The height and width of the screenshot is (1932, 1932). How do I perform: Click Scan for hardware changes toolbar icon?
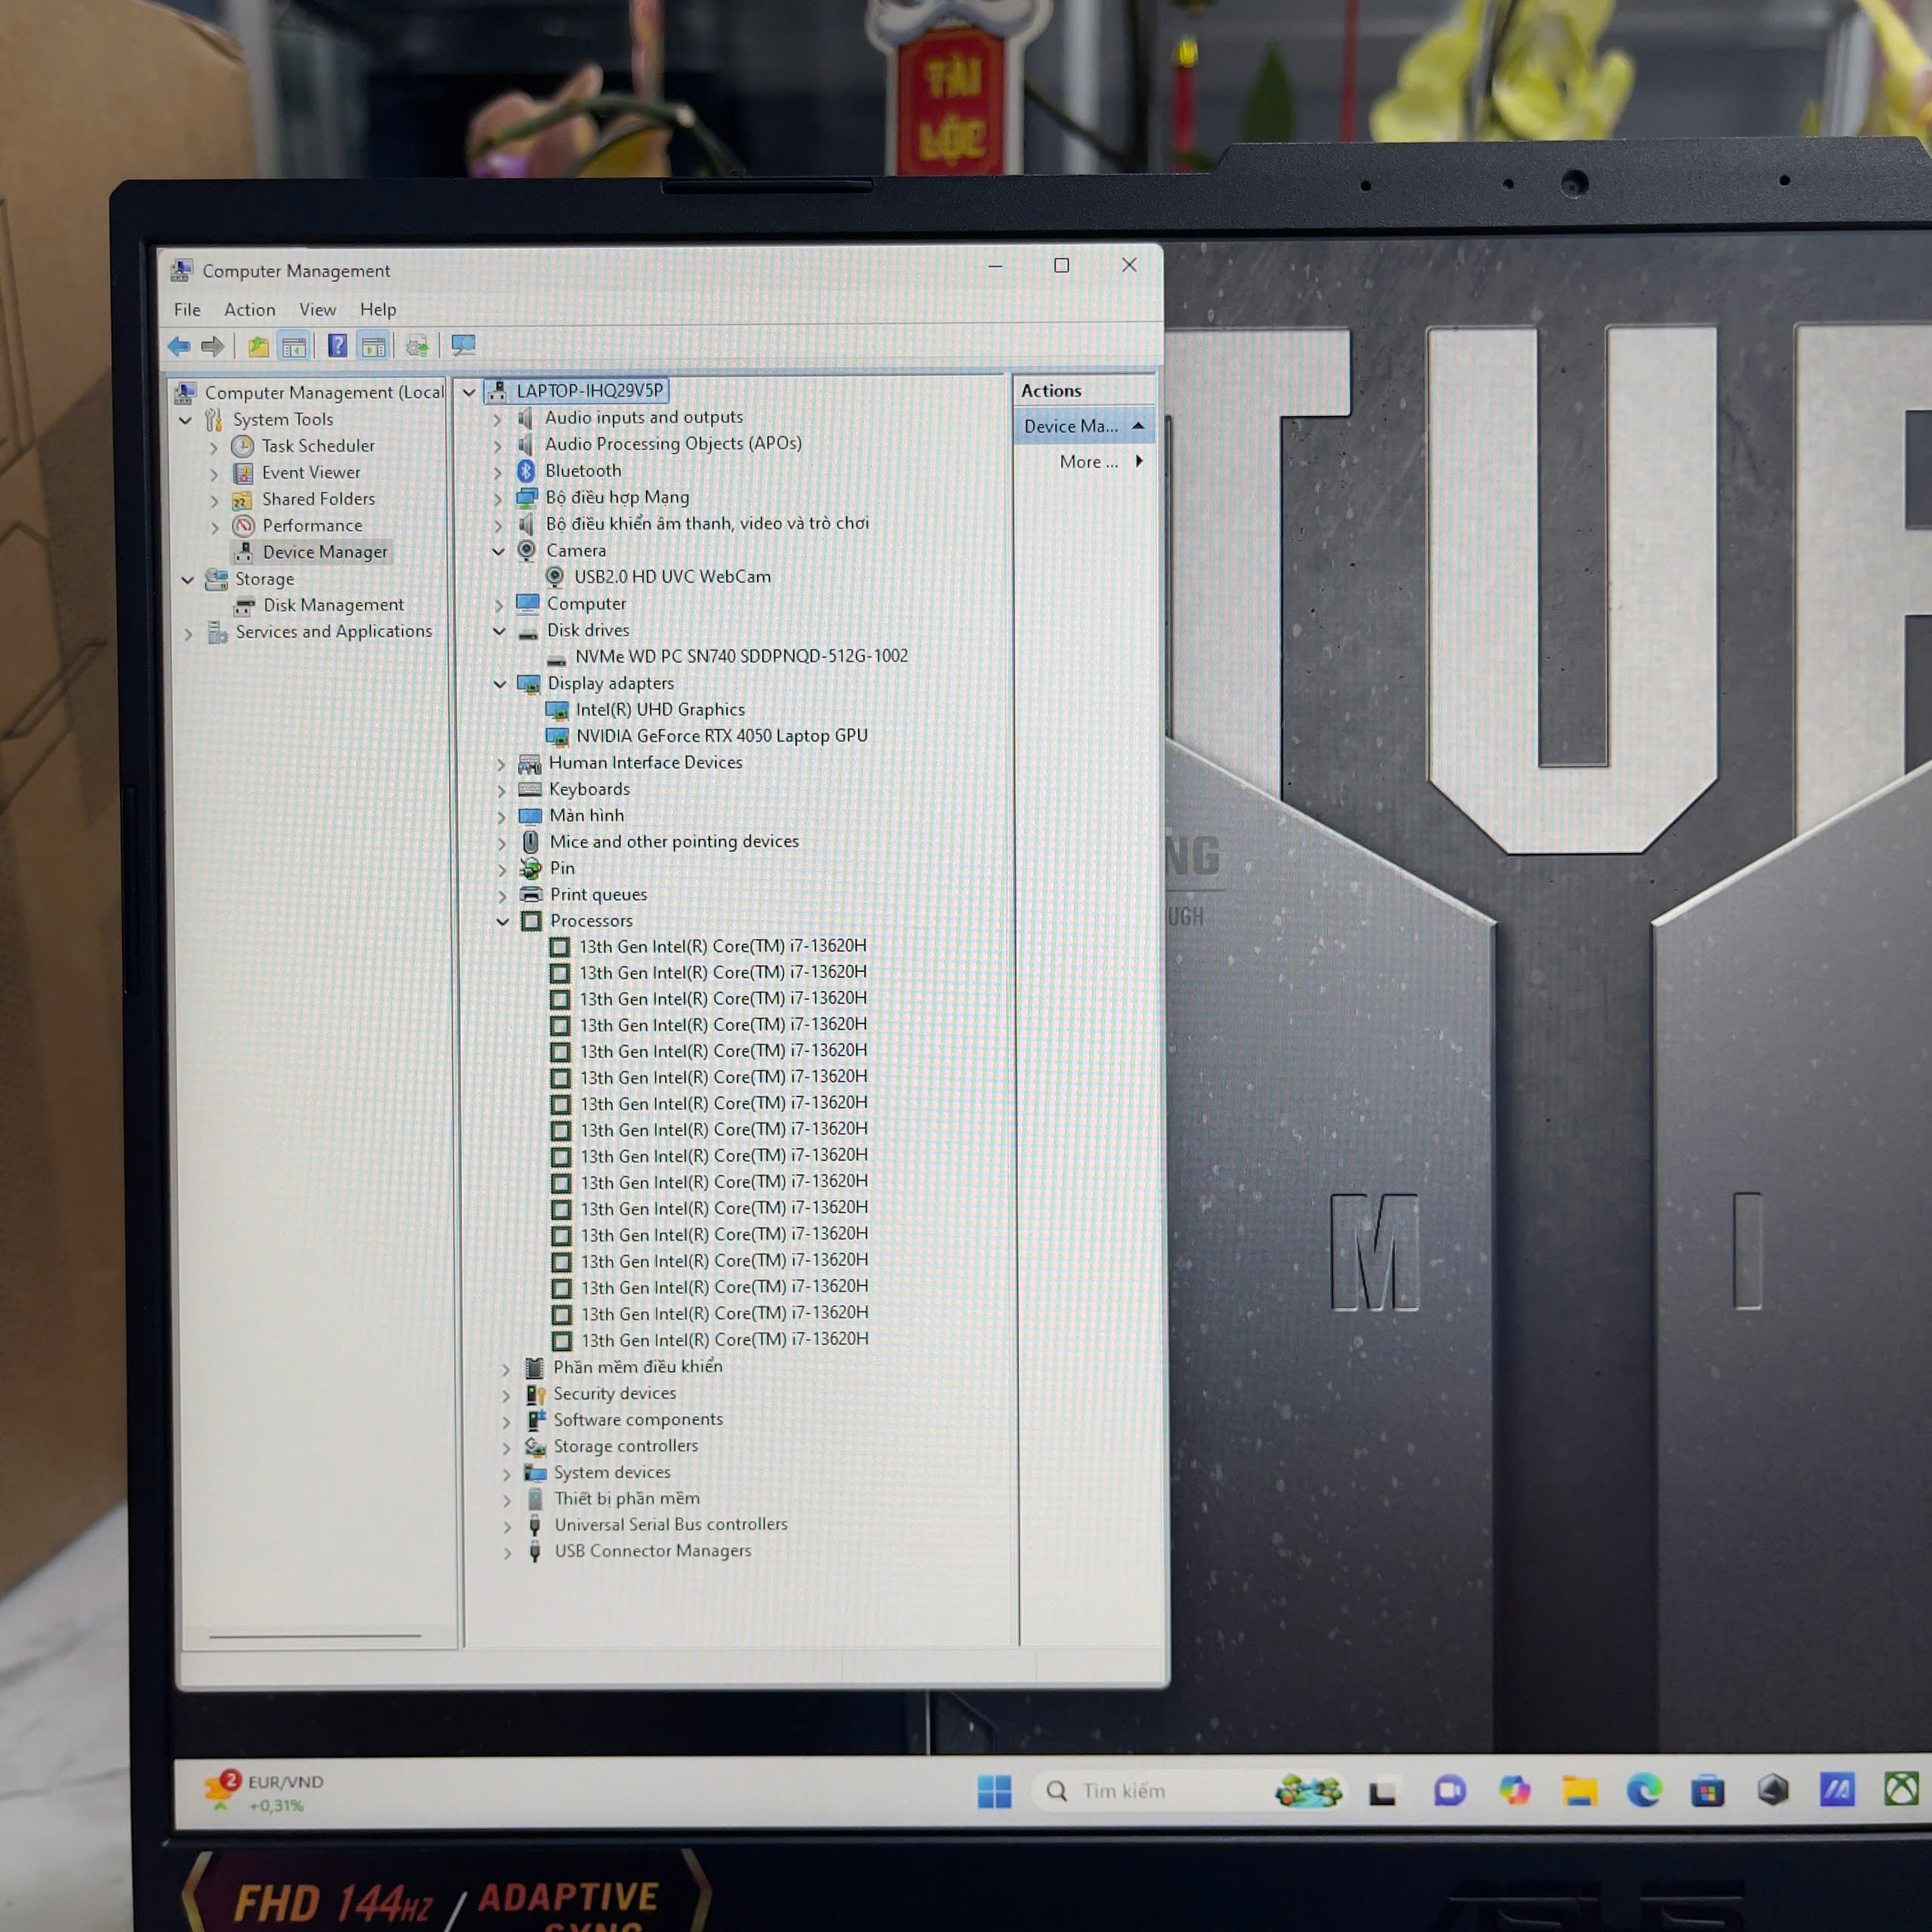pyautogui.click(x=463, y=346)
